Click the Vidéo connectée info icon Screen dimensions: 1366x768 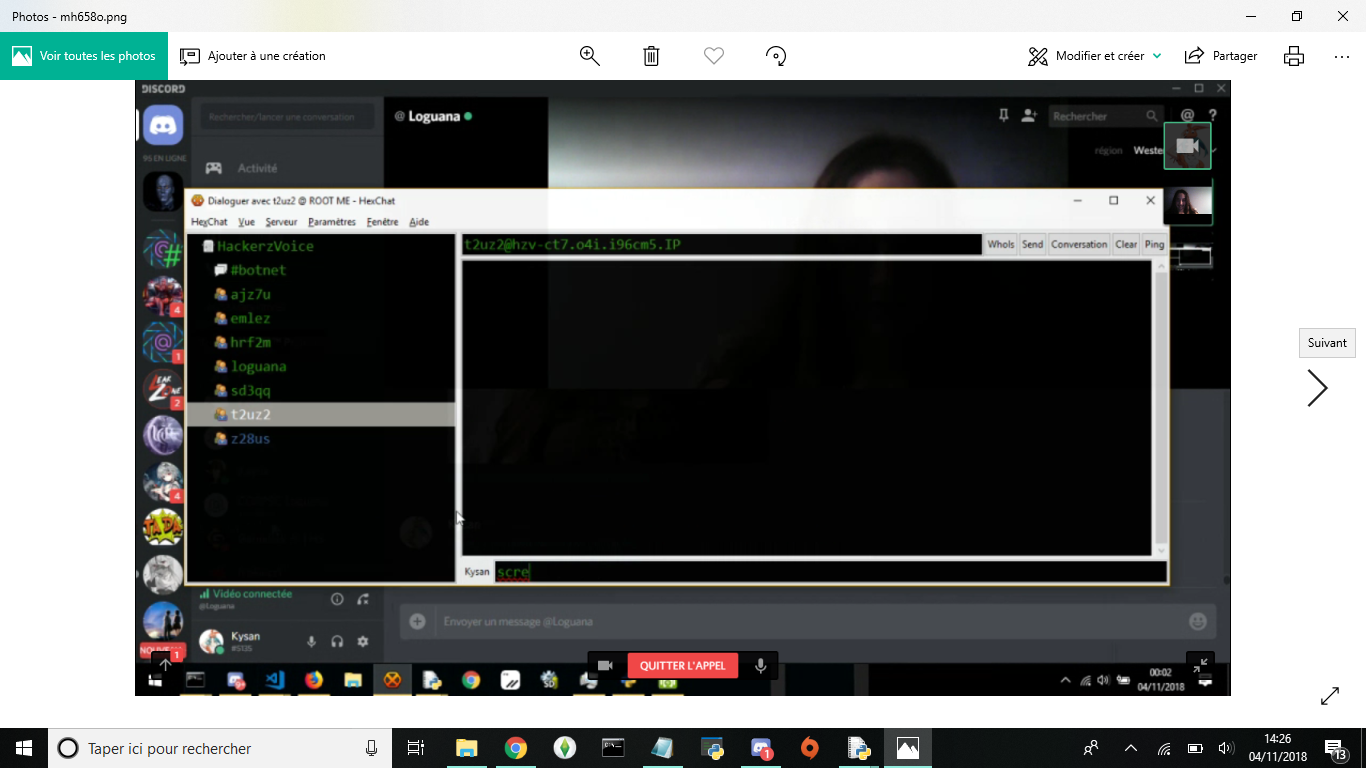[337, 599]
